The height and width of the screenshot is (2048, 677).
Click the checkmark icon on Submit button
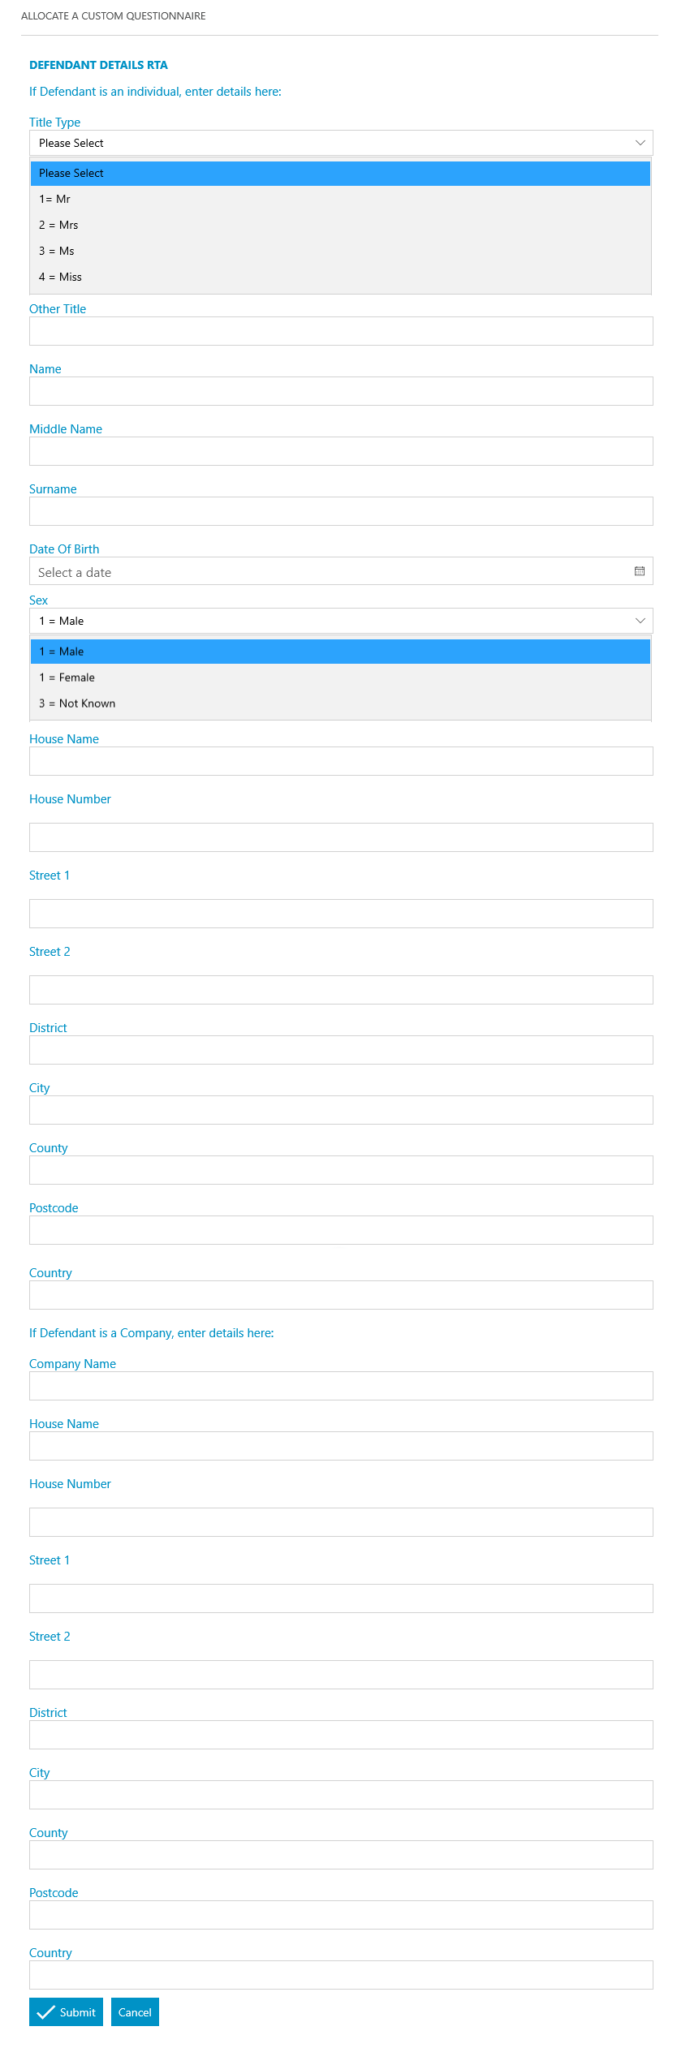(46, 2012)
